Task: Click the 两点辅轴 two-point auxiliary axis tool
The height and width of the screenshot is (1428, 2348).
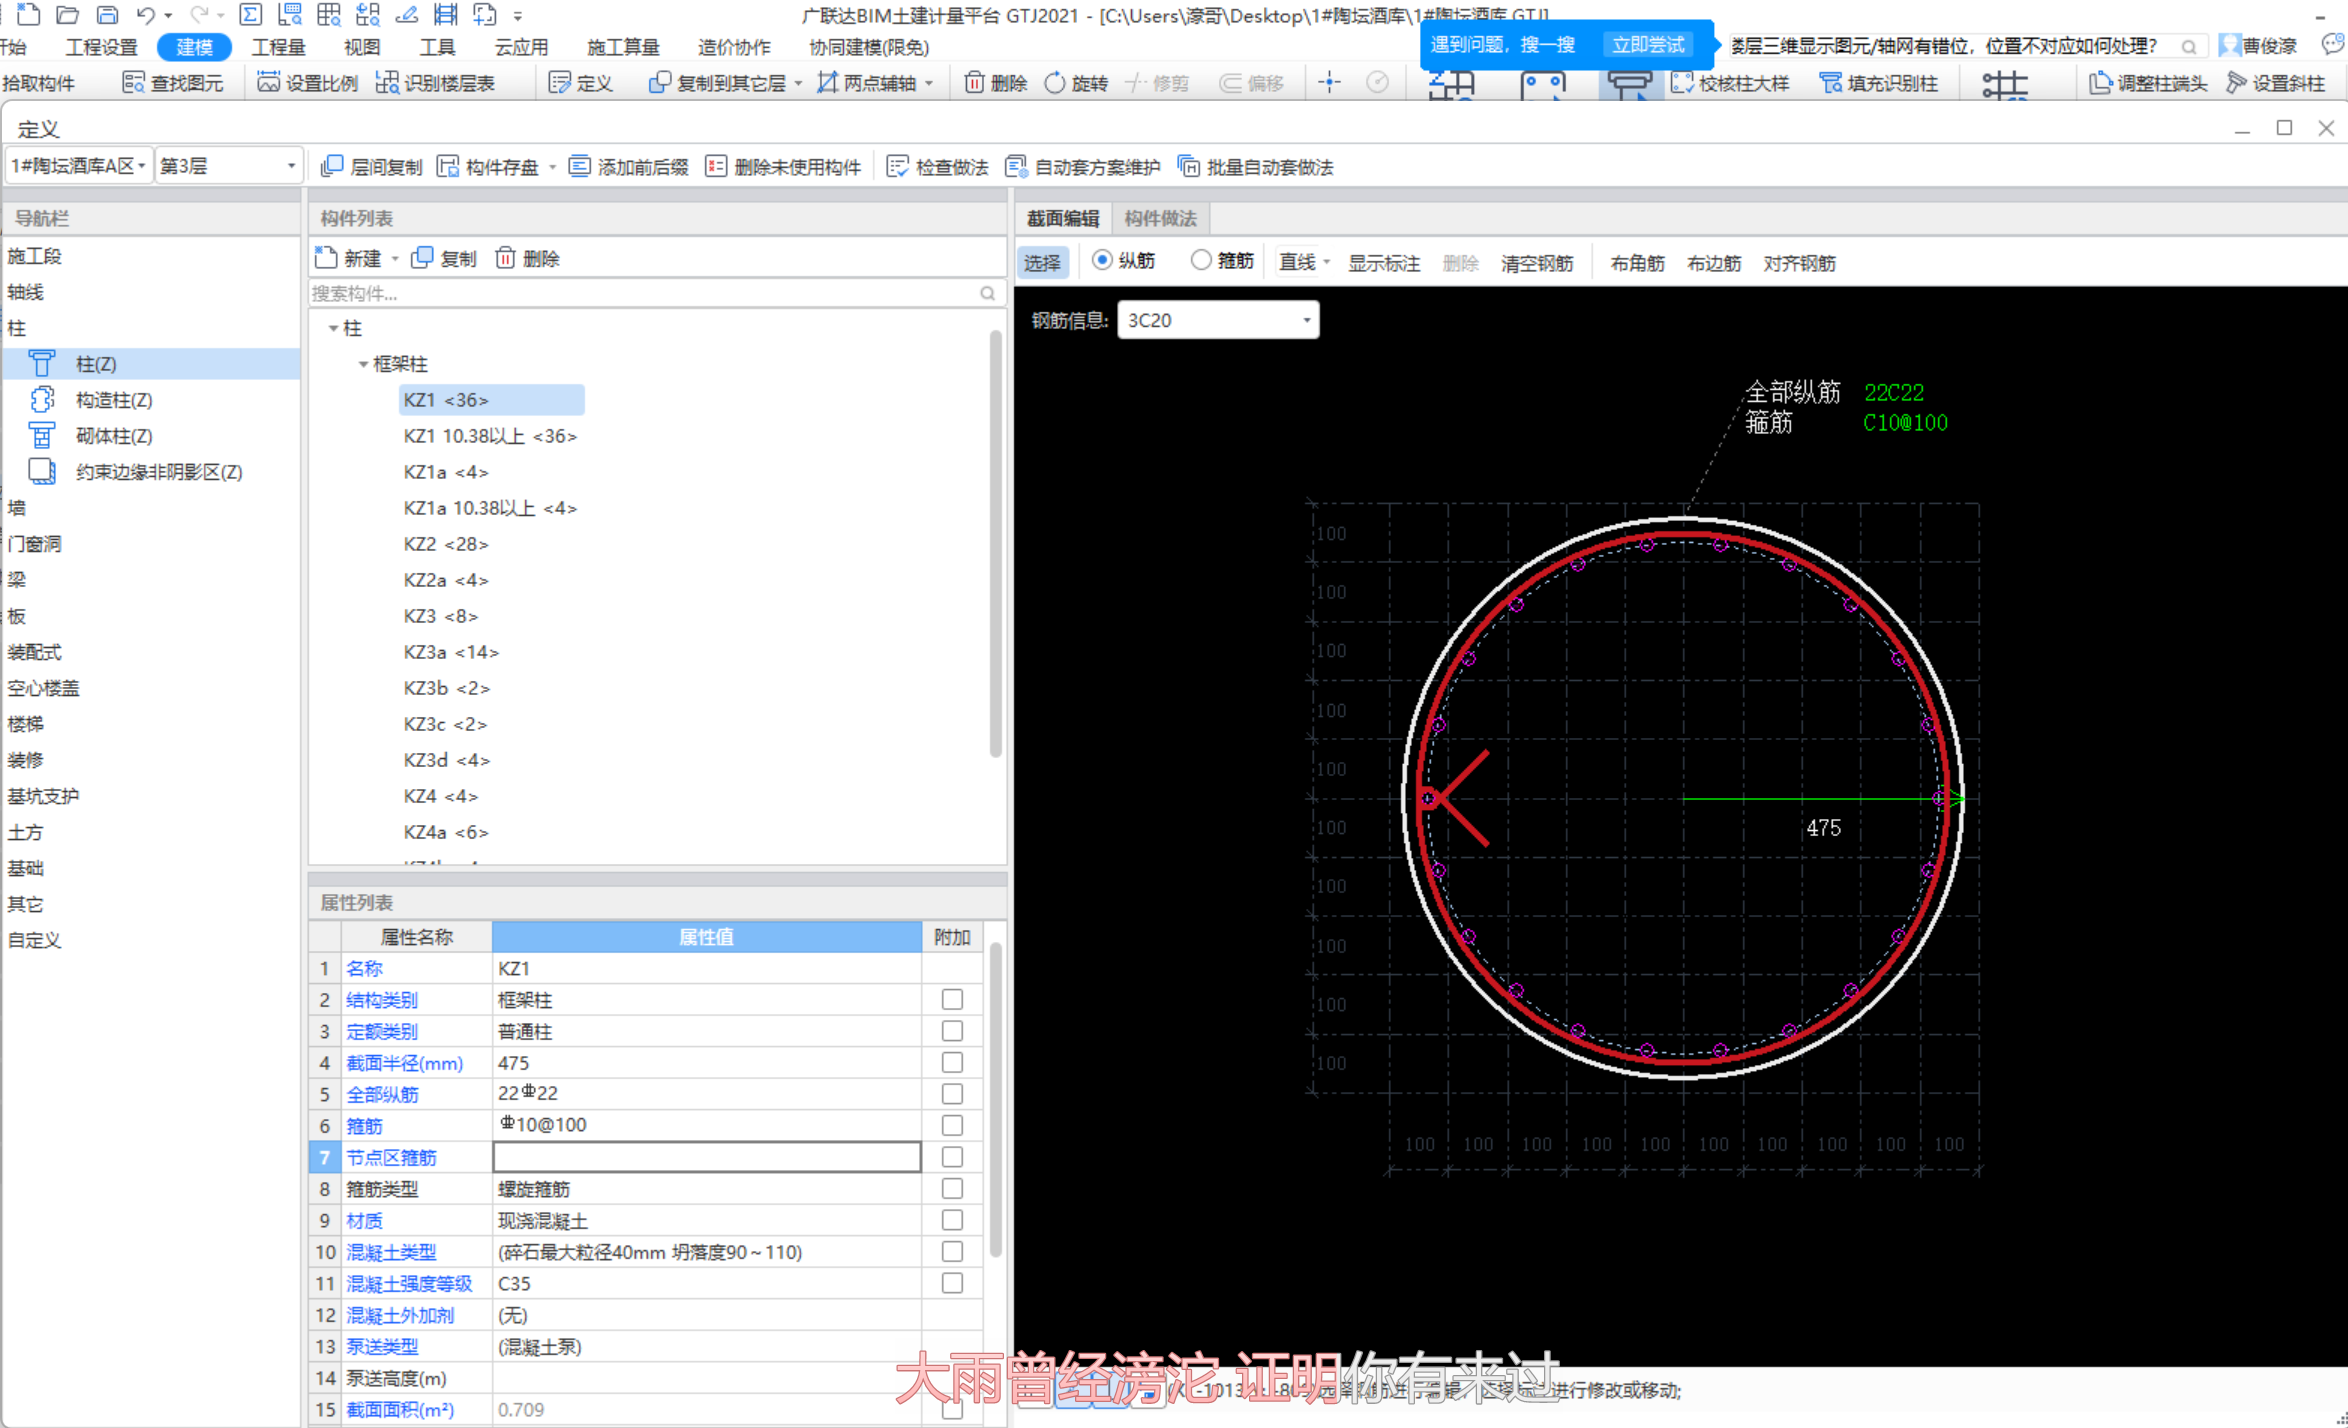Action: click(867, 83)
